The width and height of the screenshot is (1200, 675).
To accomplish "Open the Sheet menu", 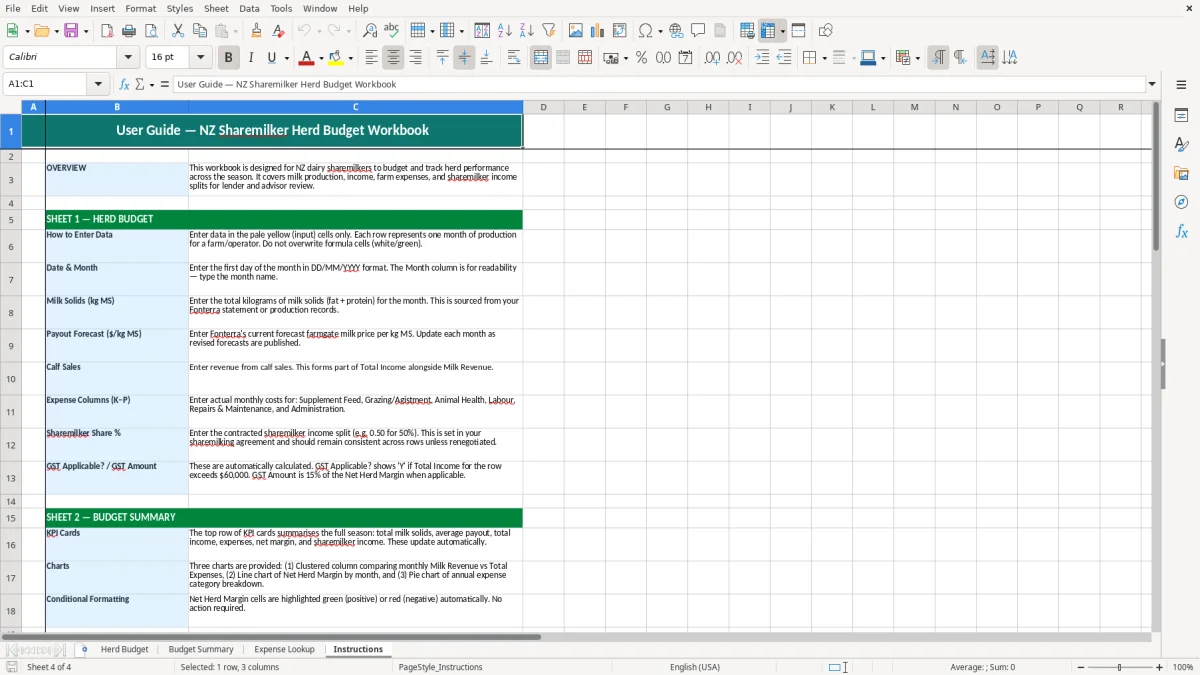I will (x=216, y=8).
